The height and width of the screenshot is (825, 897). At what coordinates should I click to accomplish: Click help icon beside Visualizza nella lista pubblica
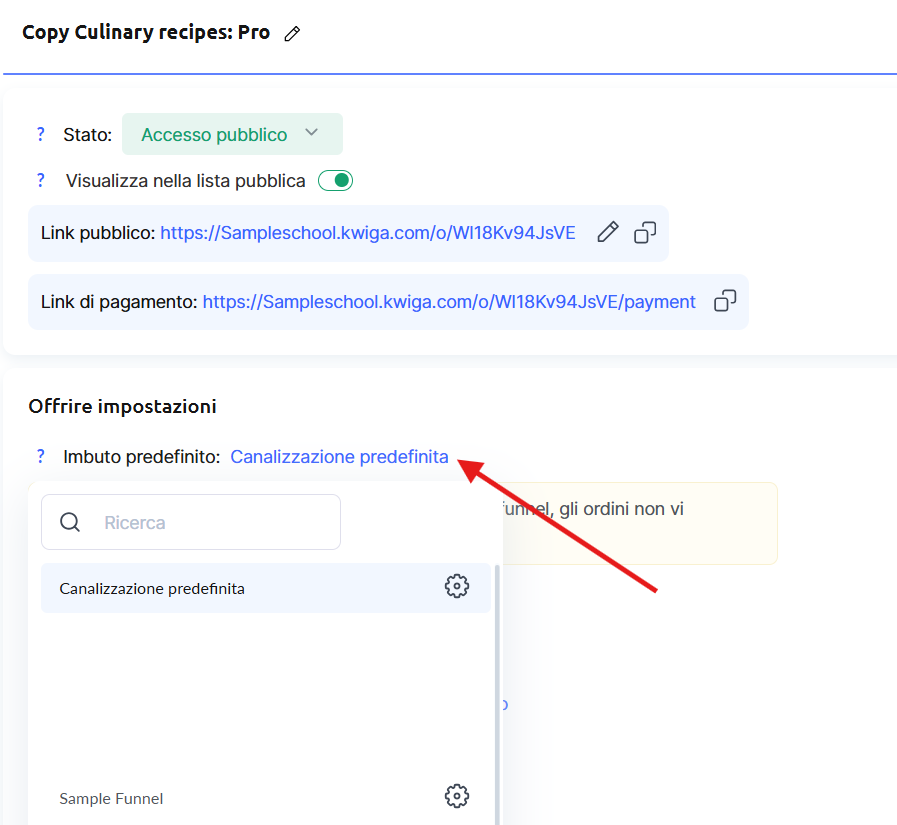coord(41,181)
